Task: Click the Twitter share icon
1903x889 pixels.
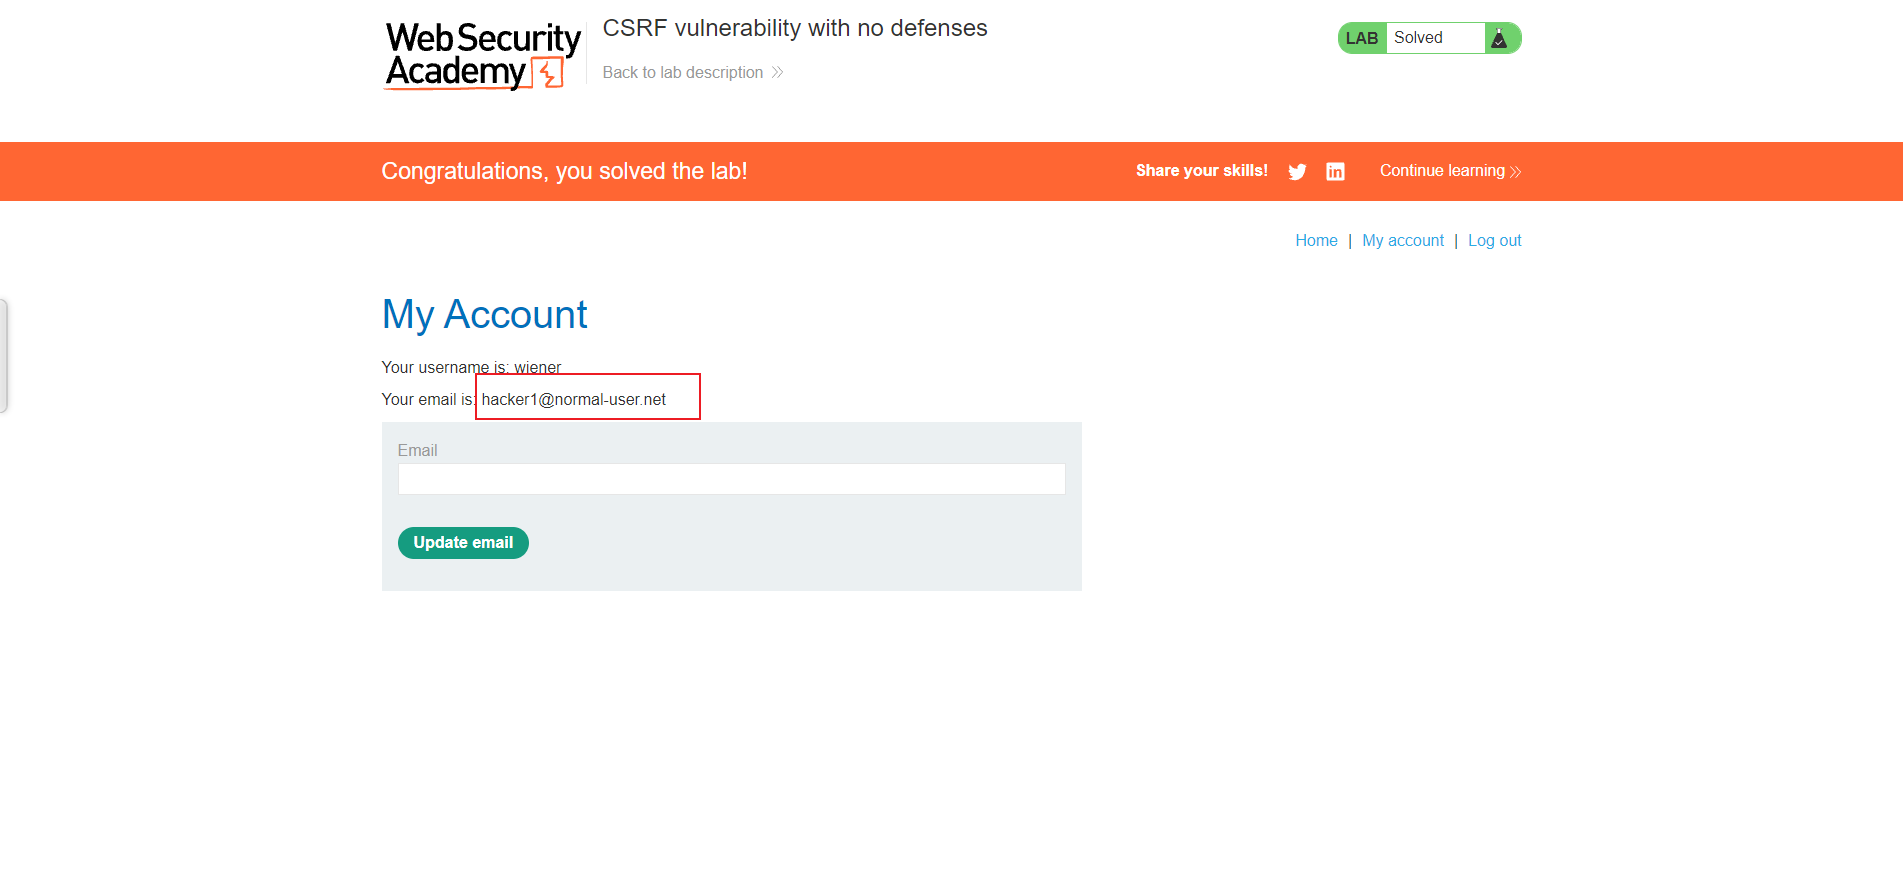Action: (1297, 172)
